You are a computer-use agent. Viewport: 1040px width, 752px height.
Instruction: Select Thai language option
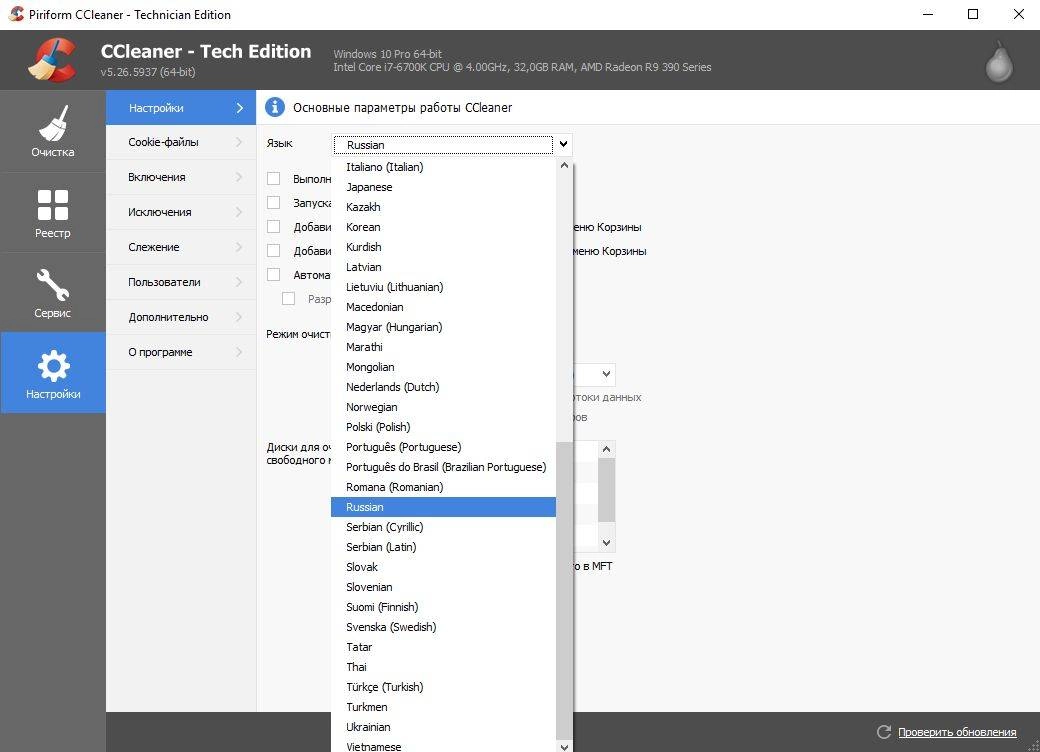pyautogui.click(x=443, y=667)
